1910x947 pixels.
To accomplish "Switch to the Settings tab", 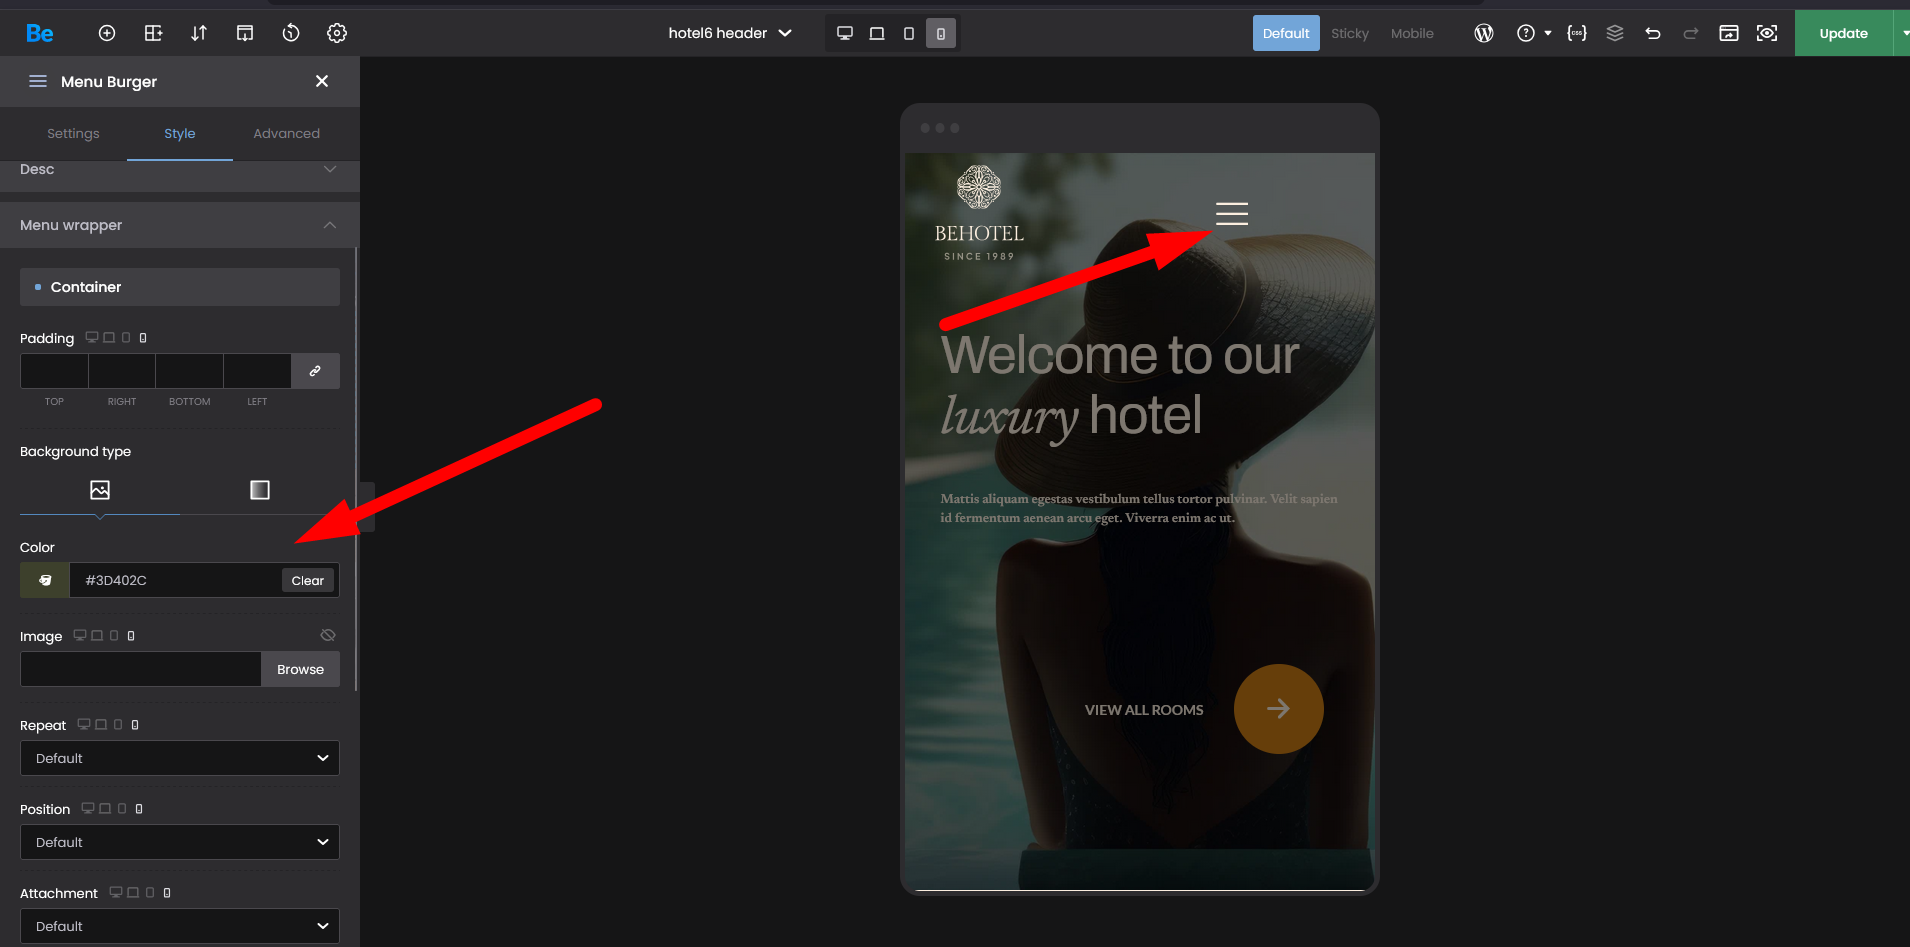I will tap(73, 133).
